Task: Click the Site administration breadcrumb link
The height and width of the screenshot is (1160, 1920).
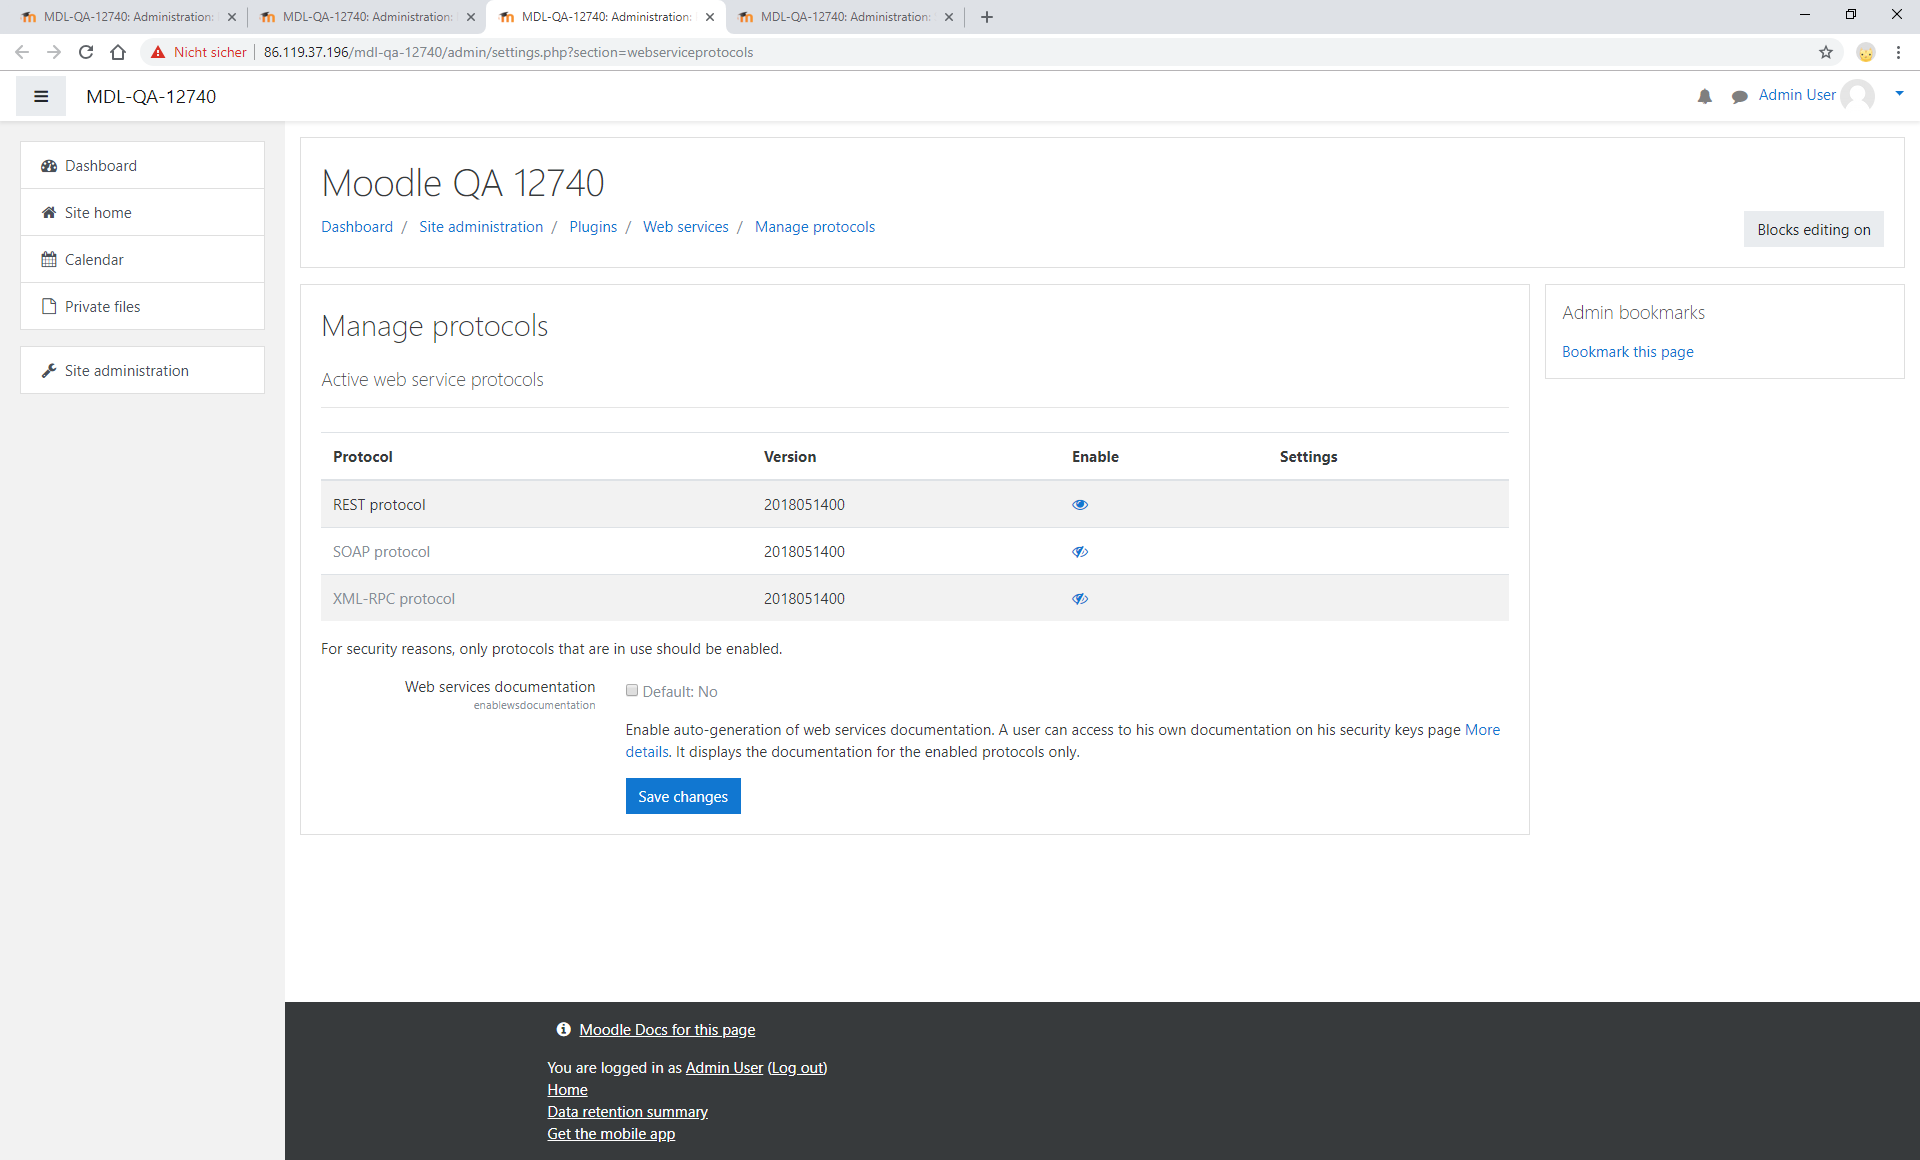Action: (481, 227)
